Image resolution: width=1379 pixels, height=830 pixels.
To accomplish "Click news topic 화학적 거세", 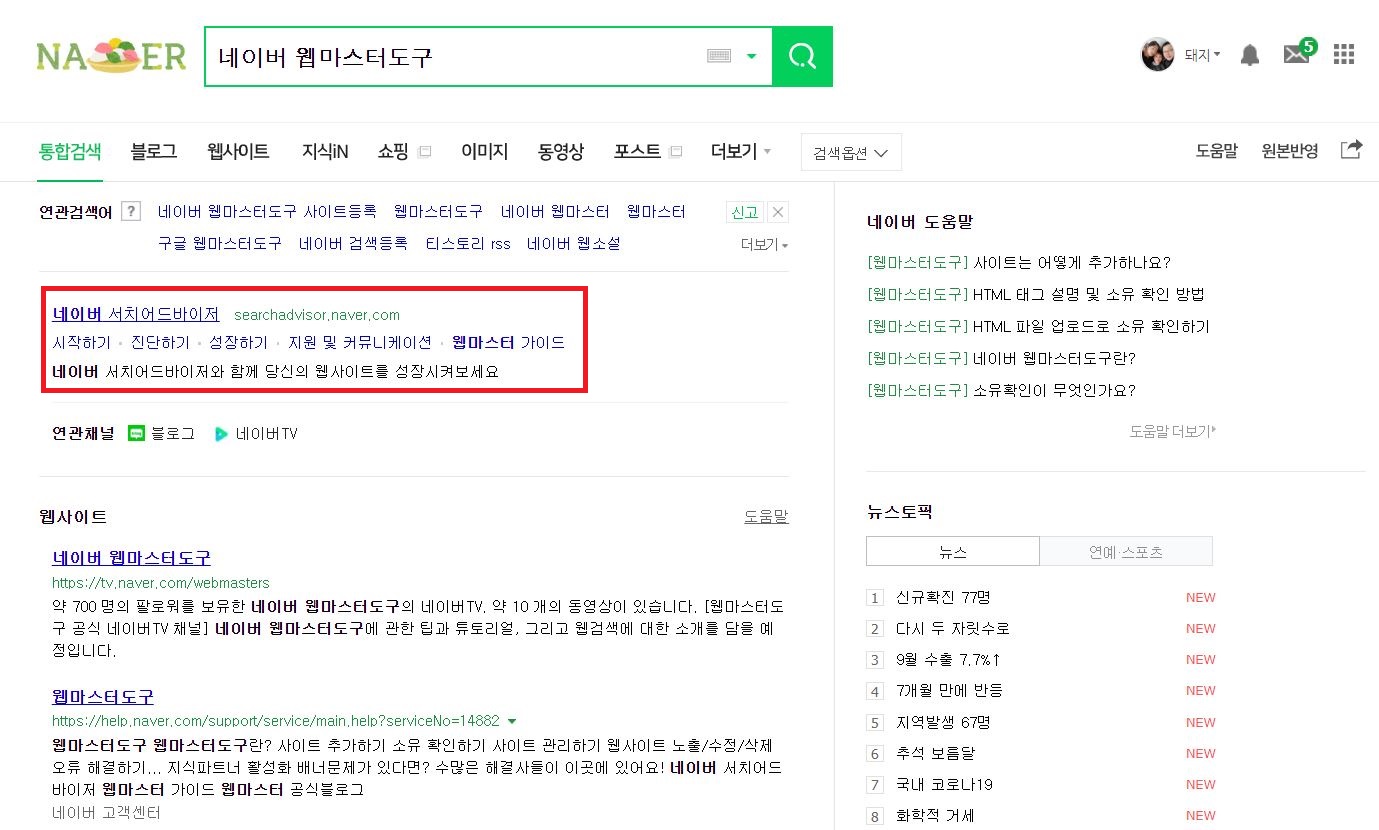I will (x=935, y=815).
